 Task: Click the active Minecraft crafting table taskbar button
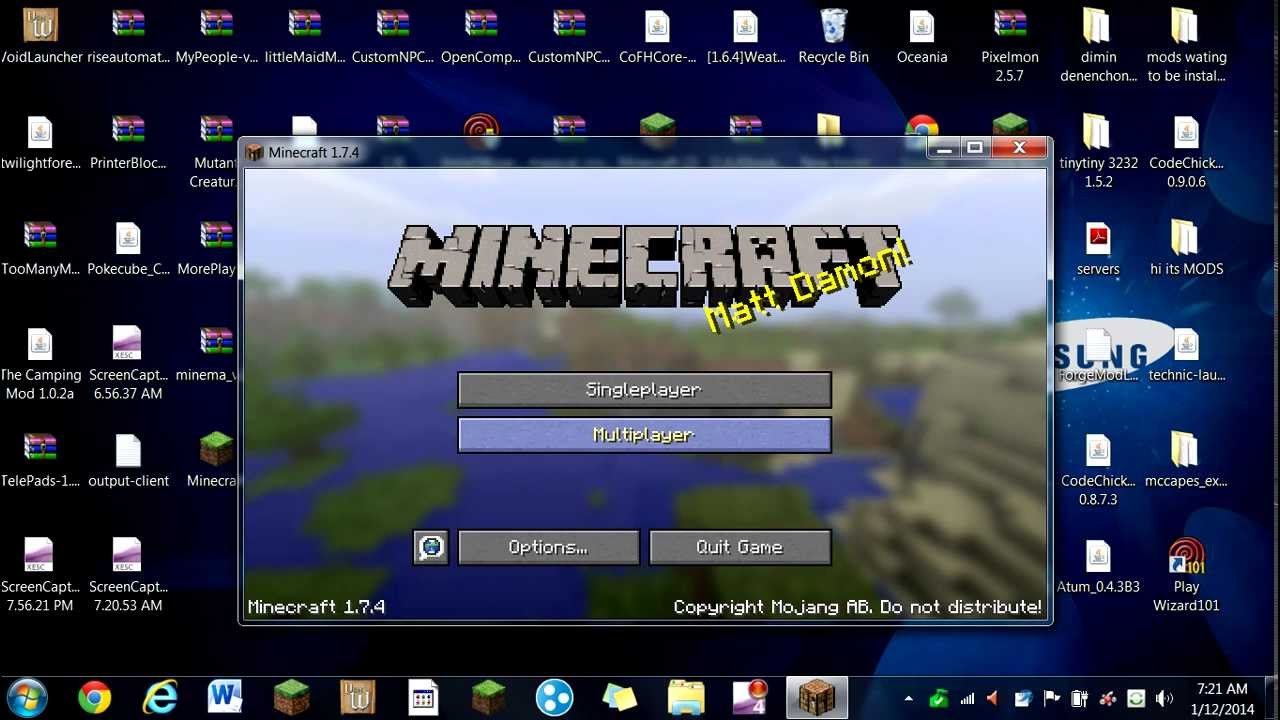[x=817, y=697]
